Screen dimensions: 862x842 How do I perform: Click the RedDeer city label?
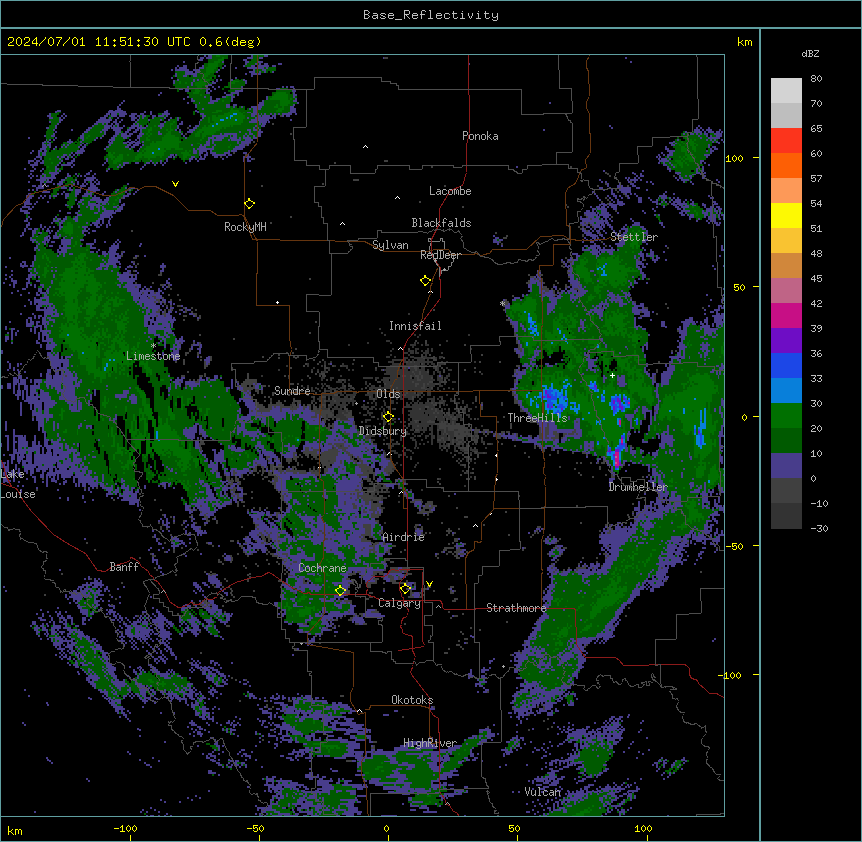(440, 255)
